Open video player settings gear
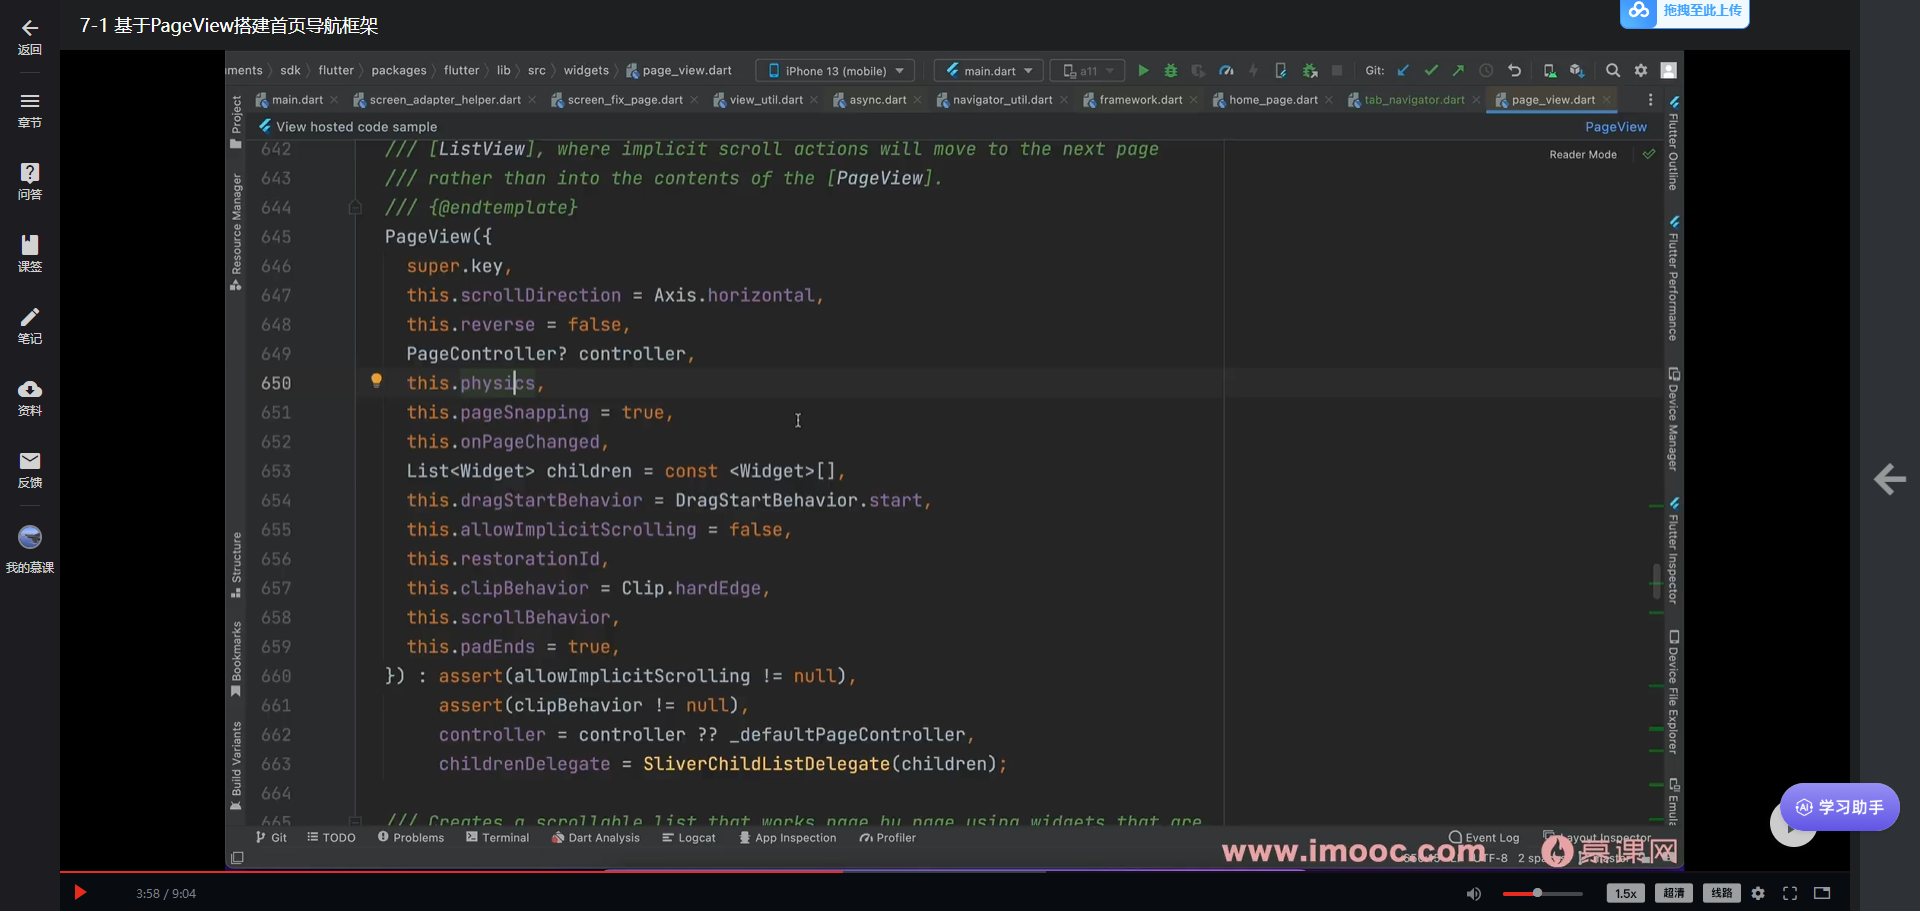1920x911 pixels. [x=1758, y=894]
